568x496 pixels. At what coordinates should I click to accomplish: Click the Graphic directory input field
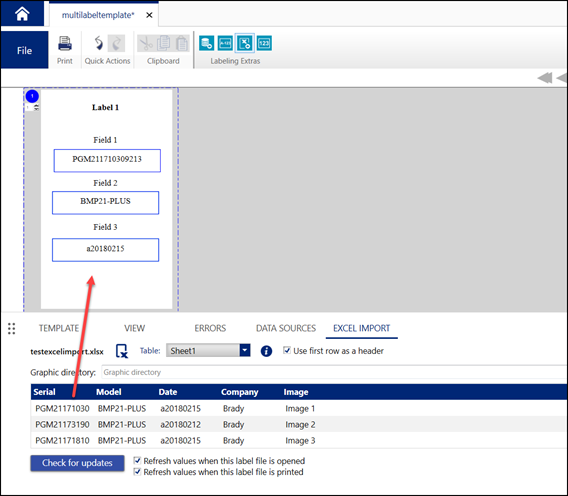[x=333, y=372]
